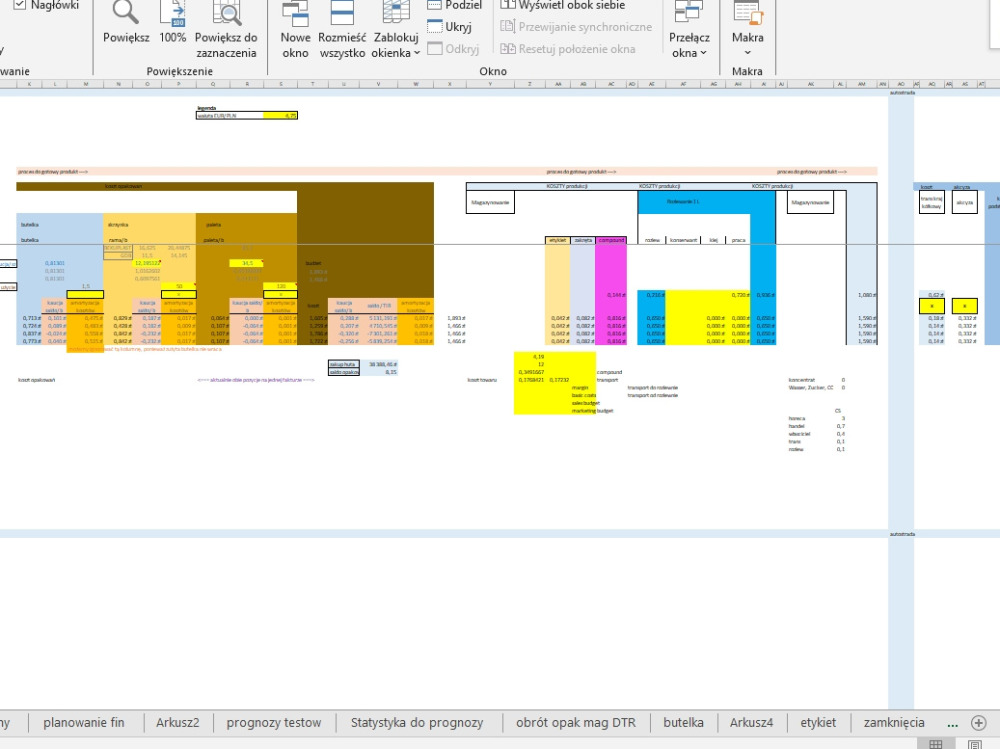Click the etykiet column header cell
Screen dimensions: 1000x749
pos(557,240)
